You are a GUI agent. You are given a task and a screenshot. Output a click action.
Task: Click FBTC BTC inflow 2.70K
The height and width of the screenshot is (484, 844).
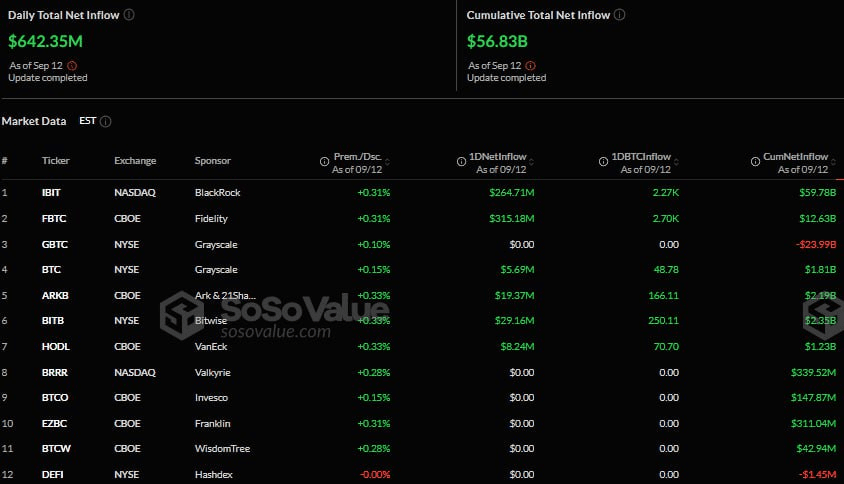pos(665,219)
